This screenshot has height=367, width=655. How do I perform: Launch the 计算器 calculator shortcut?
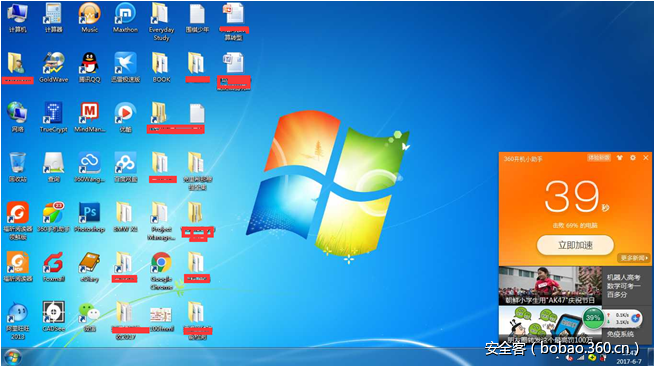(53, 18)
